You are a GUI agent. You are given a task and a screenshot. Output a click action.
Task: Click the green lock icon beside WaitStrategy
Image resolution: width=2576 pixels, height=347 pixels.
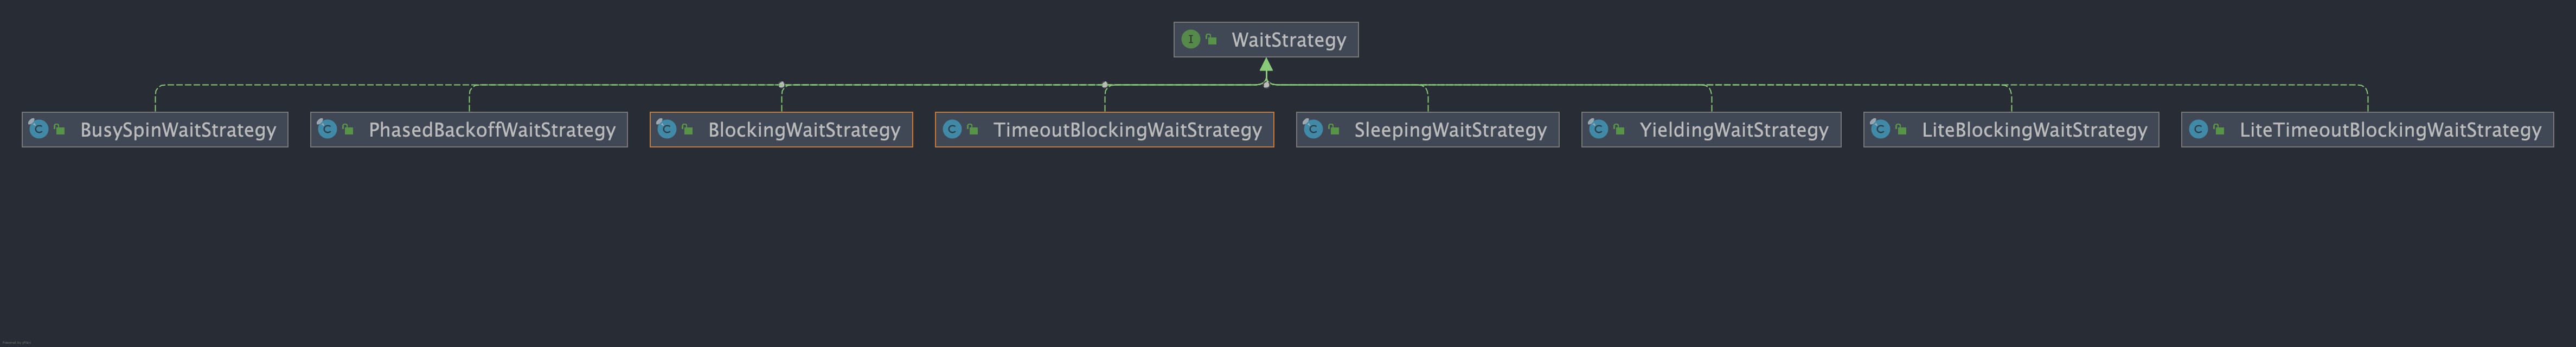[1211, 39]
